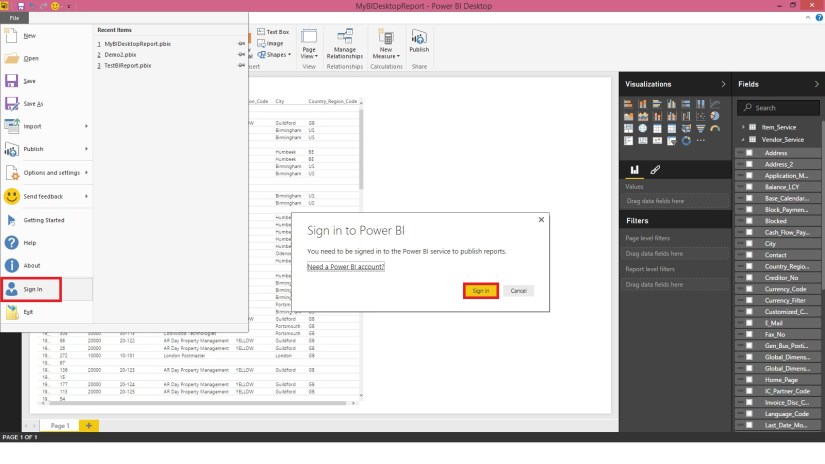Click Manage Relationships ribbon icon
This screenshot has width=825, height=464.
tap(345, 44)
